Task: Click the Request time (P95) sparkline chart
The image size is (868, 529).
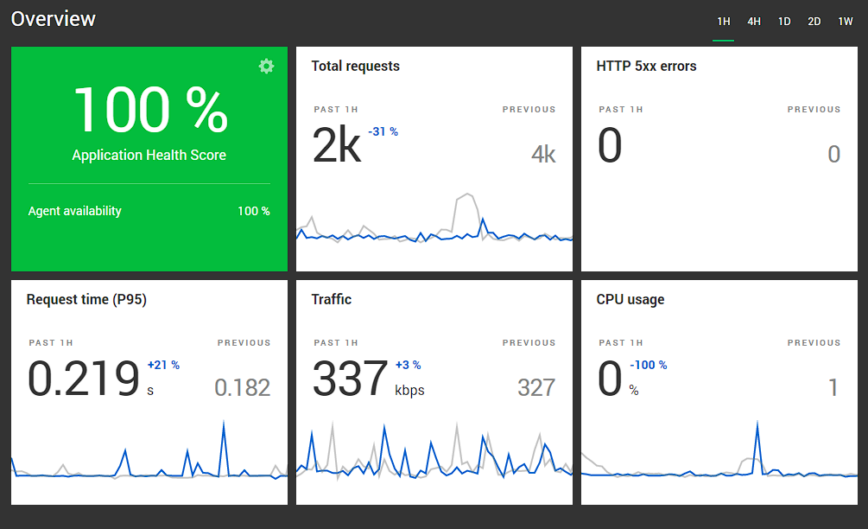Action: 149,450
